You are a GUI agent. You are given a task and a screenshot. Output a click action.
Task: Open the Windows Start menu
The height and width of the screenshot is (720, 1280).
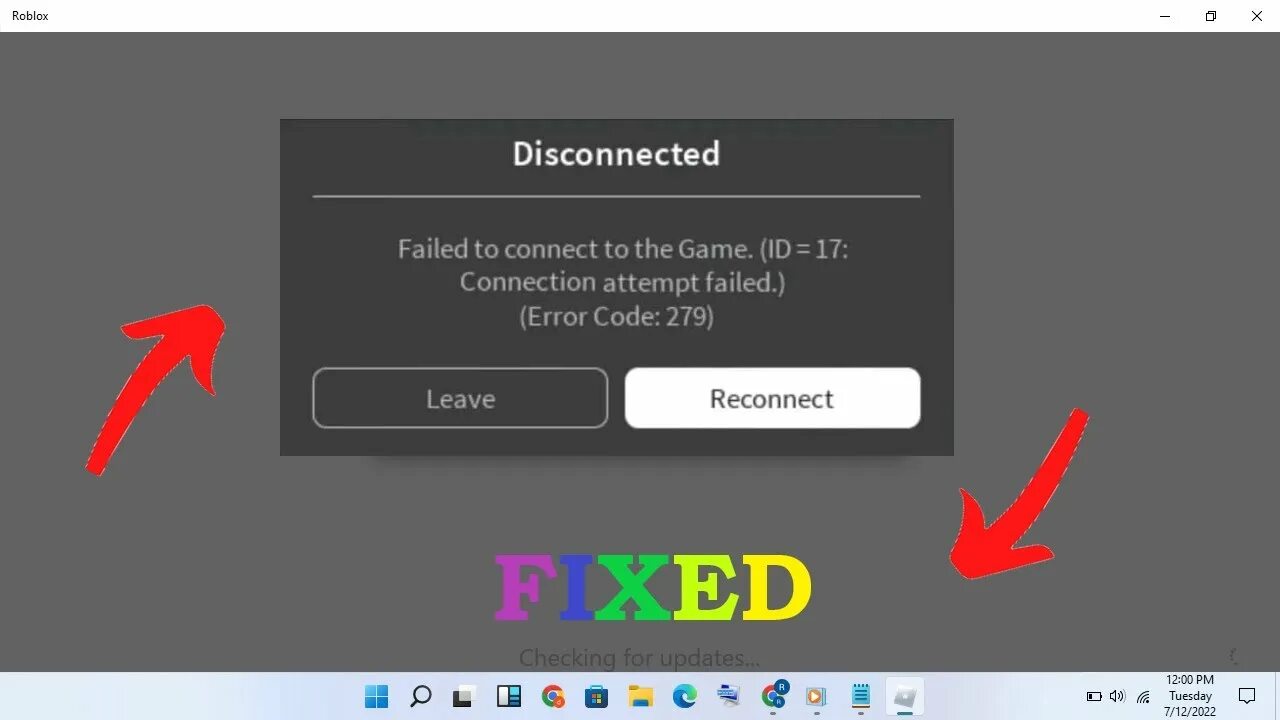pyautogui.click(x=377, y=696)
